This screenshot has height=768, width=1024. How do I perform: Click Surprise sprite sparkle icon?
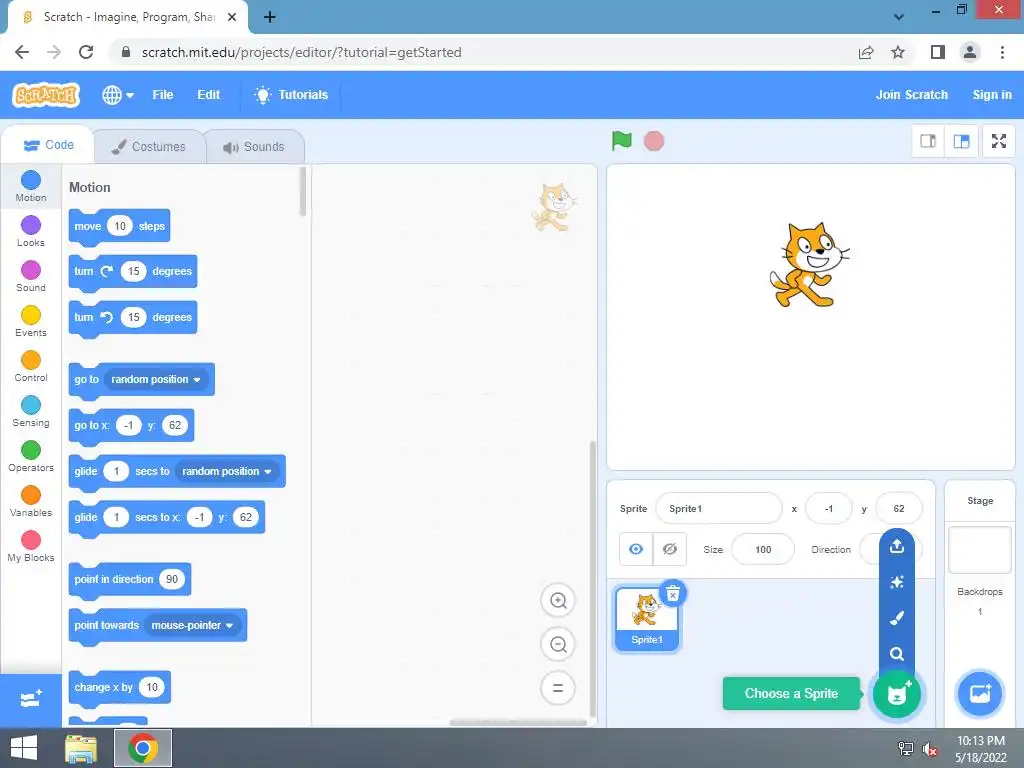897,582
